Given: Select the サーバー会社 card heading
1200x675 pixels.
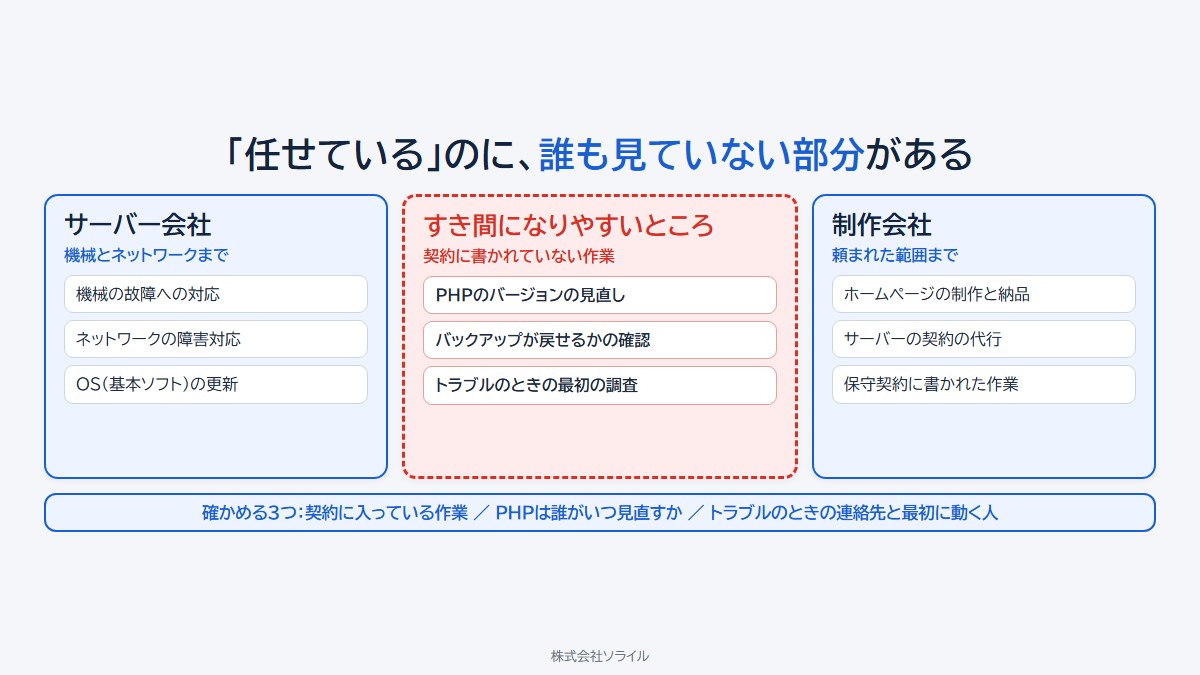Looking at the screenshot, I should pyautogui.click(x=138, y=224).
